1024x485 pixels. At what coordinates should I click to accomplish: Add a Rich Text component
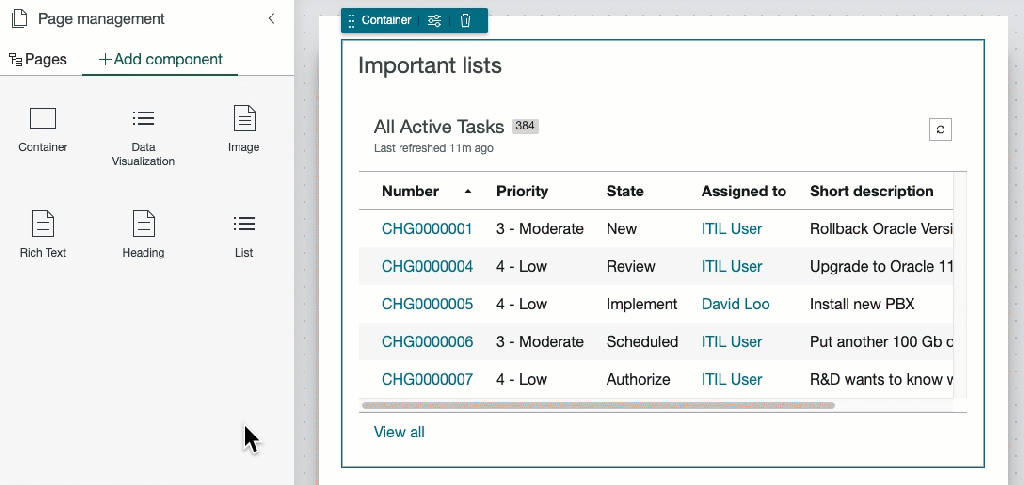point(43,234)
